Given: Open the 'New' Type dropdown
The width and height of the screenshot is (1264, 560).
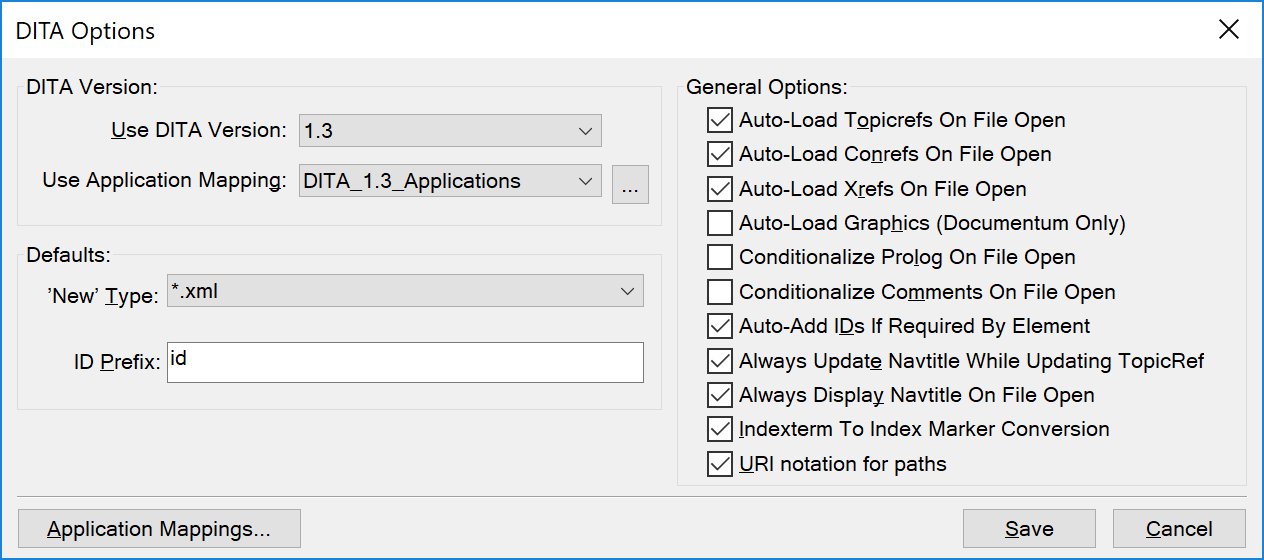Looking at the screenshot, I should [x=405, y=291].
